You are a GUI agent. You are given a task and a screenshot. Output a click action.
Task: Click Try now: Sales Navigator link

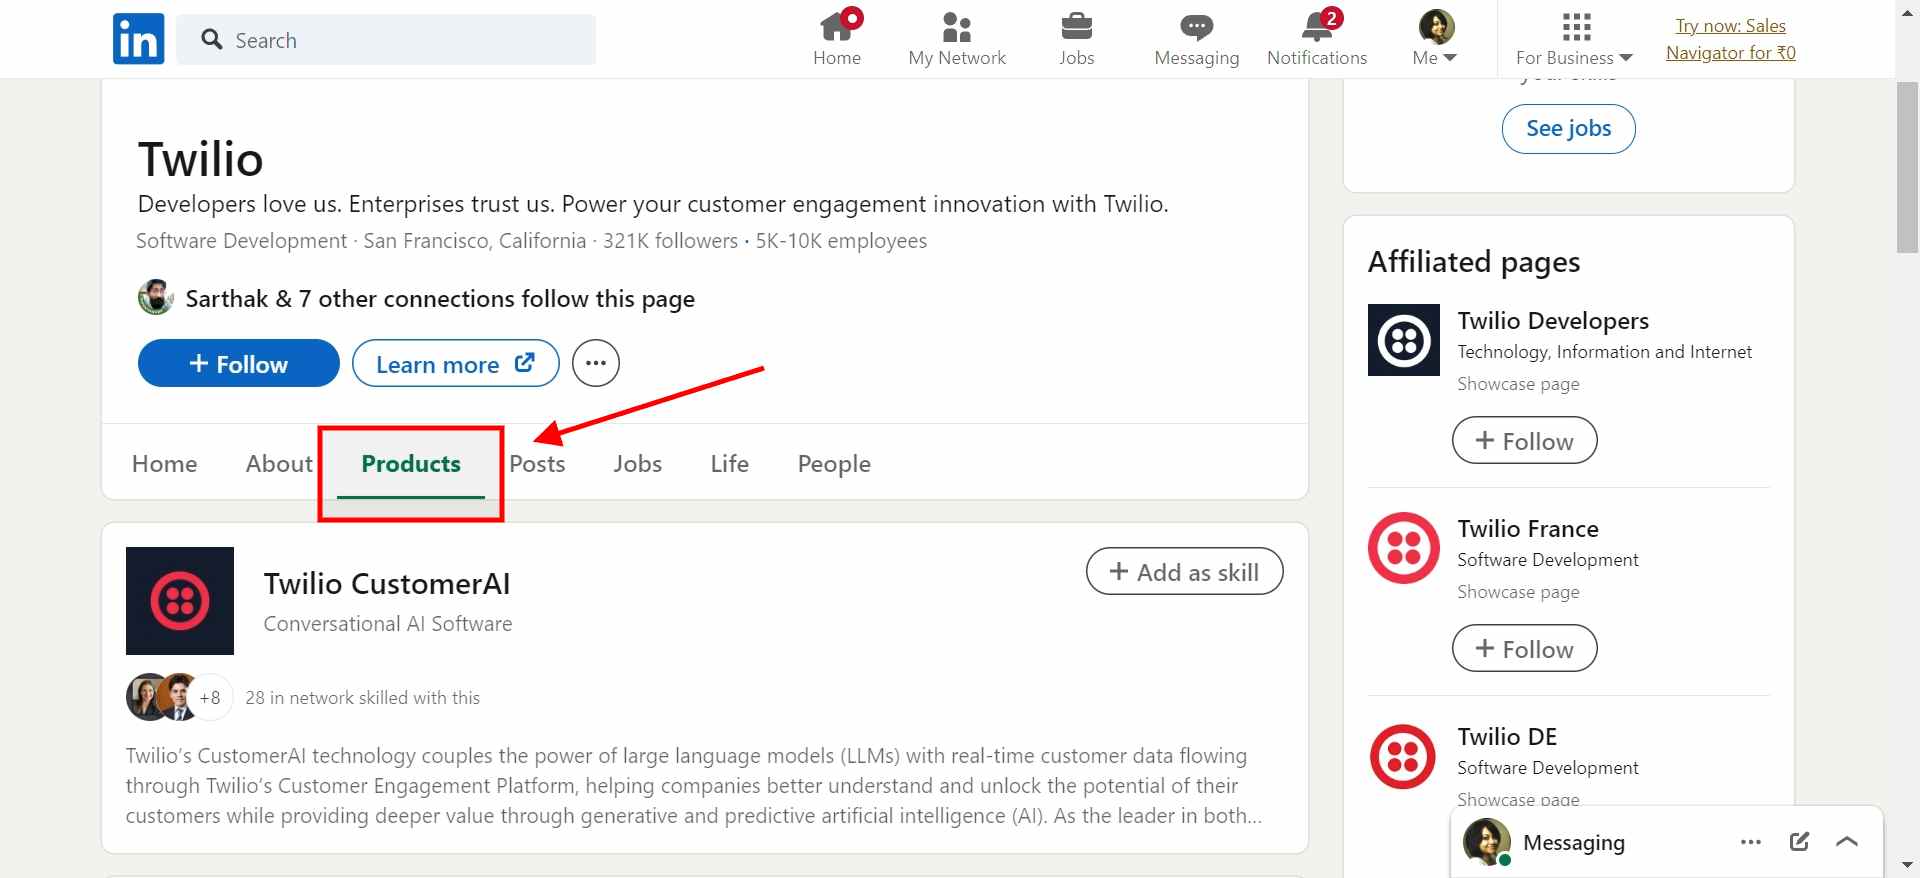click(x=1731, y=39)
